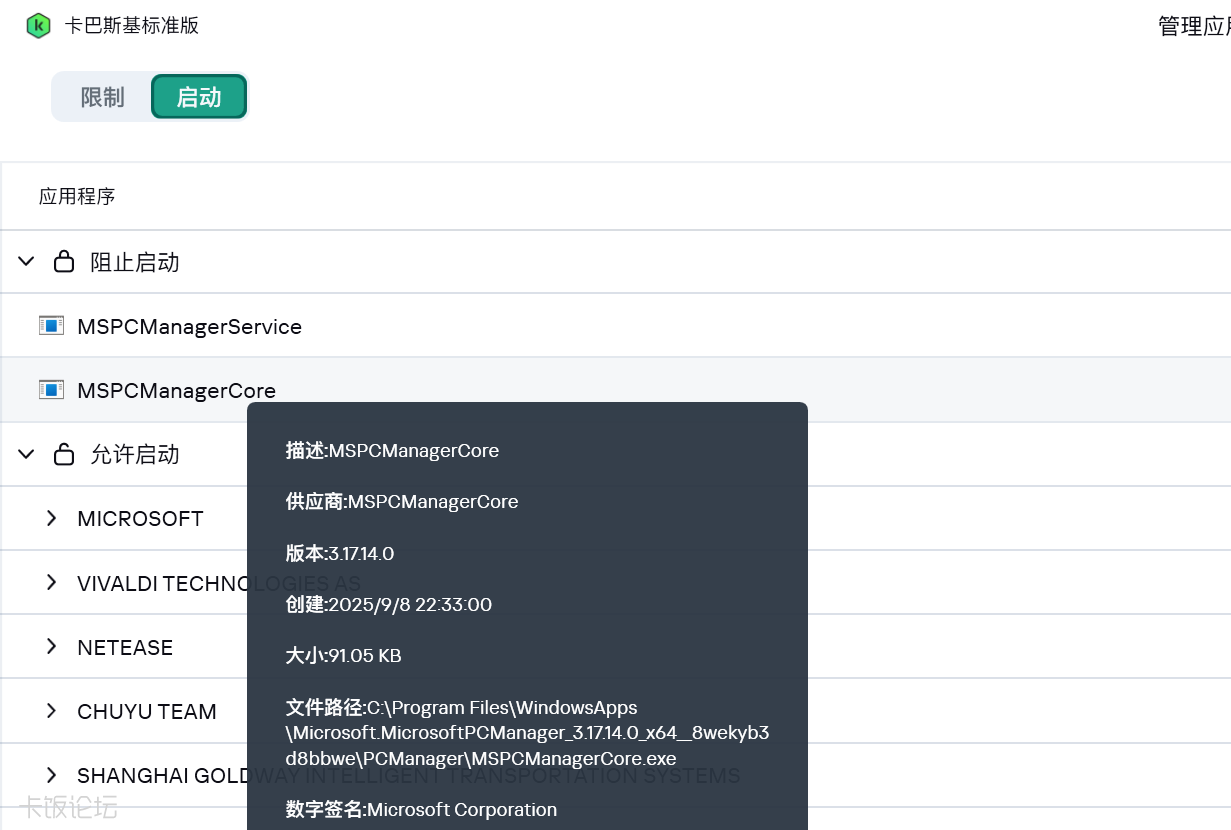Click the Microsoft Corporation digital signature line
This screenshot has height=830, width=1231.
[421, 809]
